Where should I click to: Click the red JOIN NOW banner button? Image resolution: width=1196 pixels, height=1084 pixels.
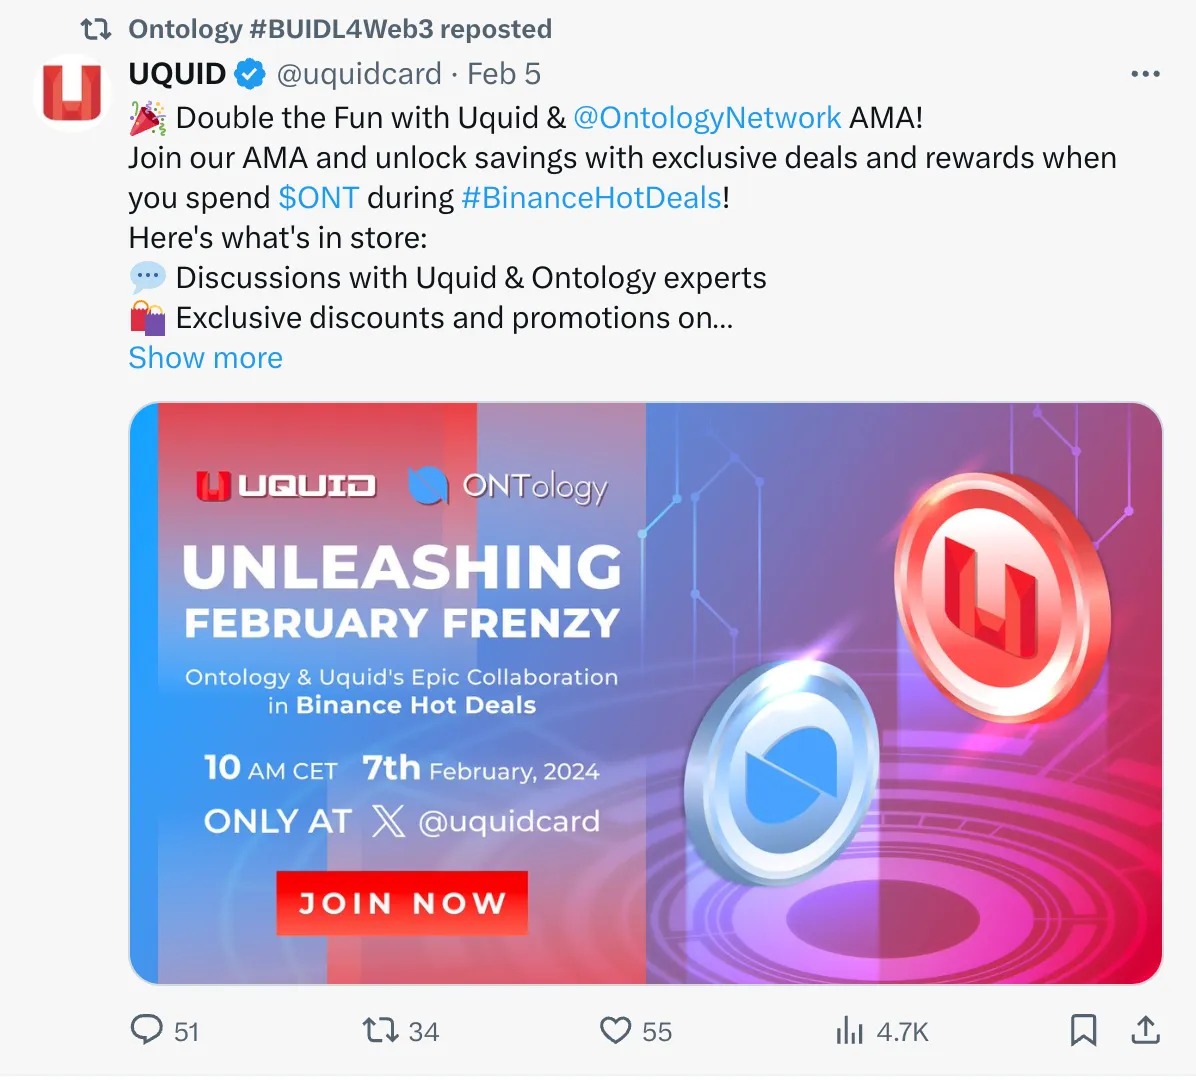click(x=402, y=903)
